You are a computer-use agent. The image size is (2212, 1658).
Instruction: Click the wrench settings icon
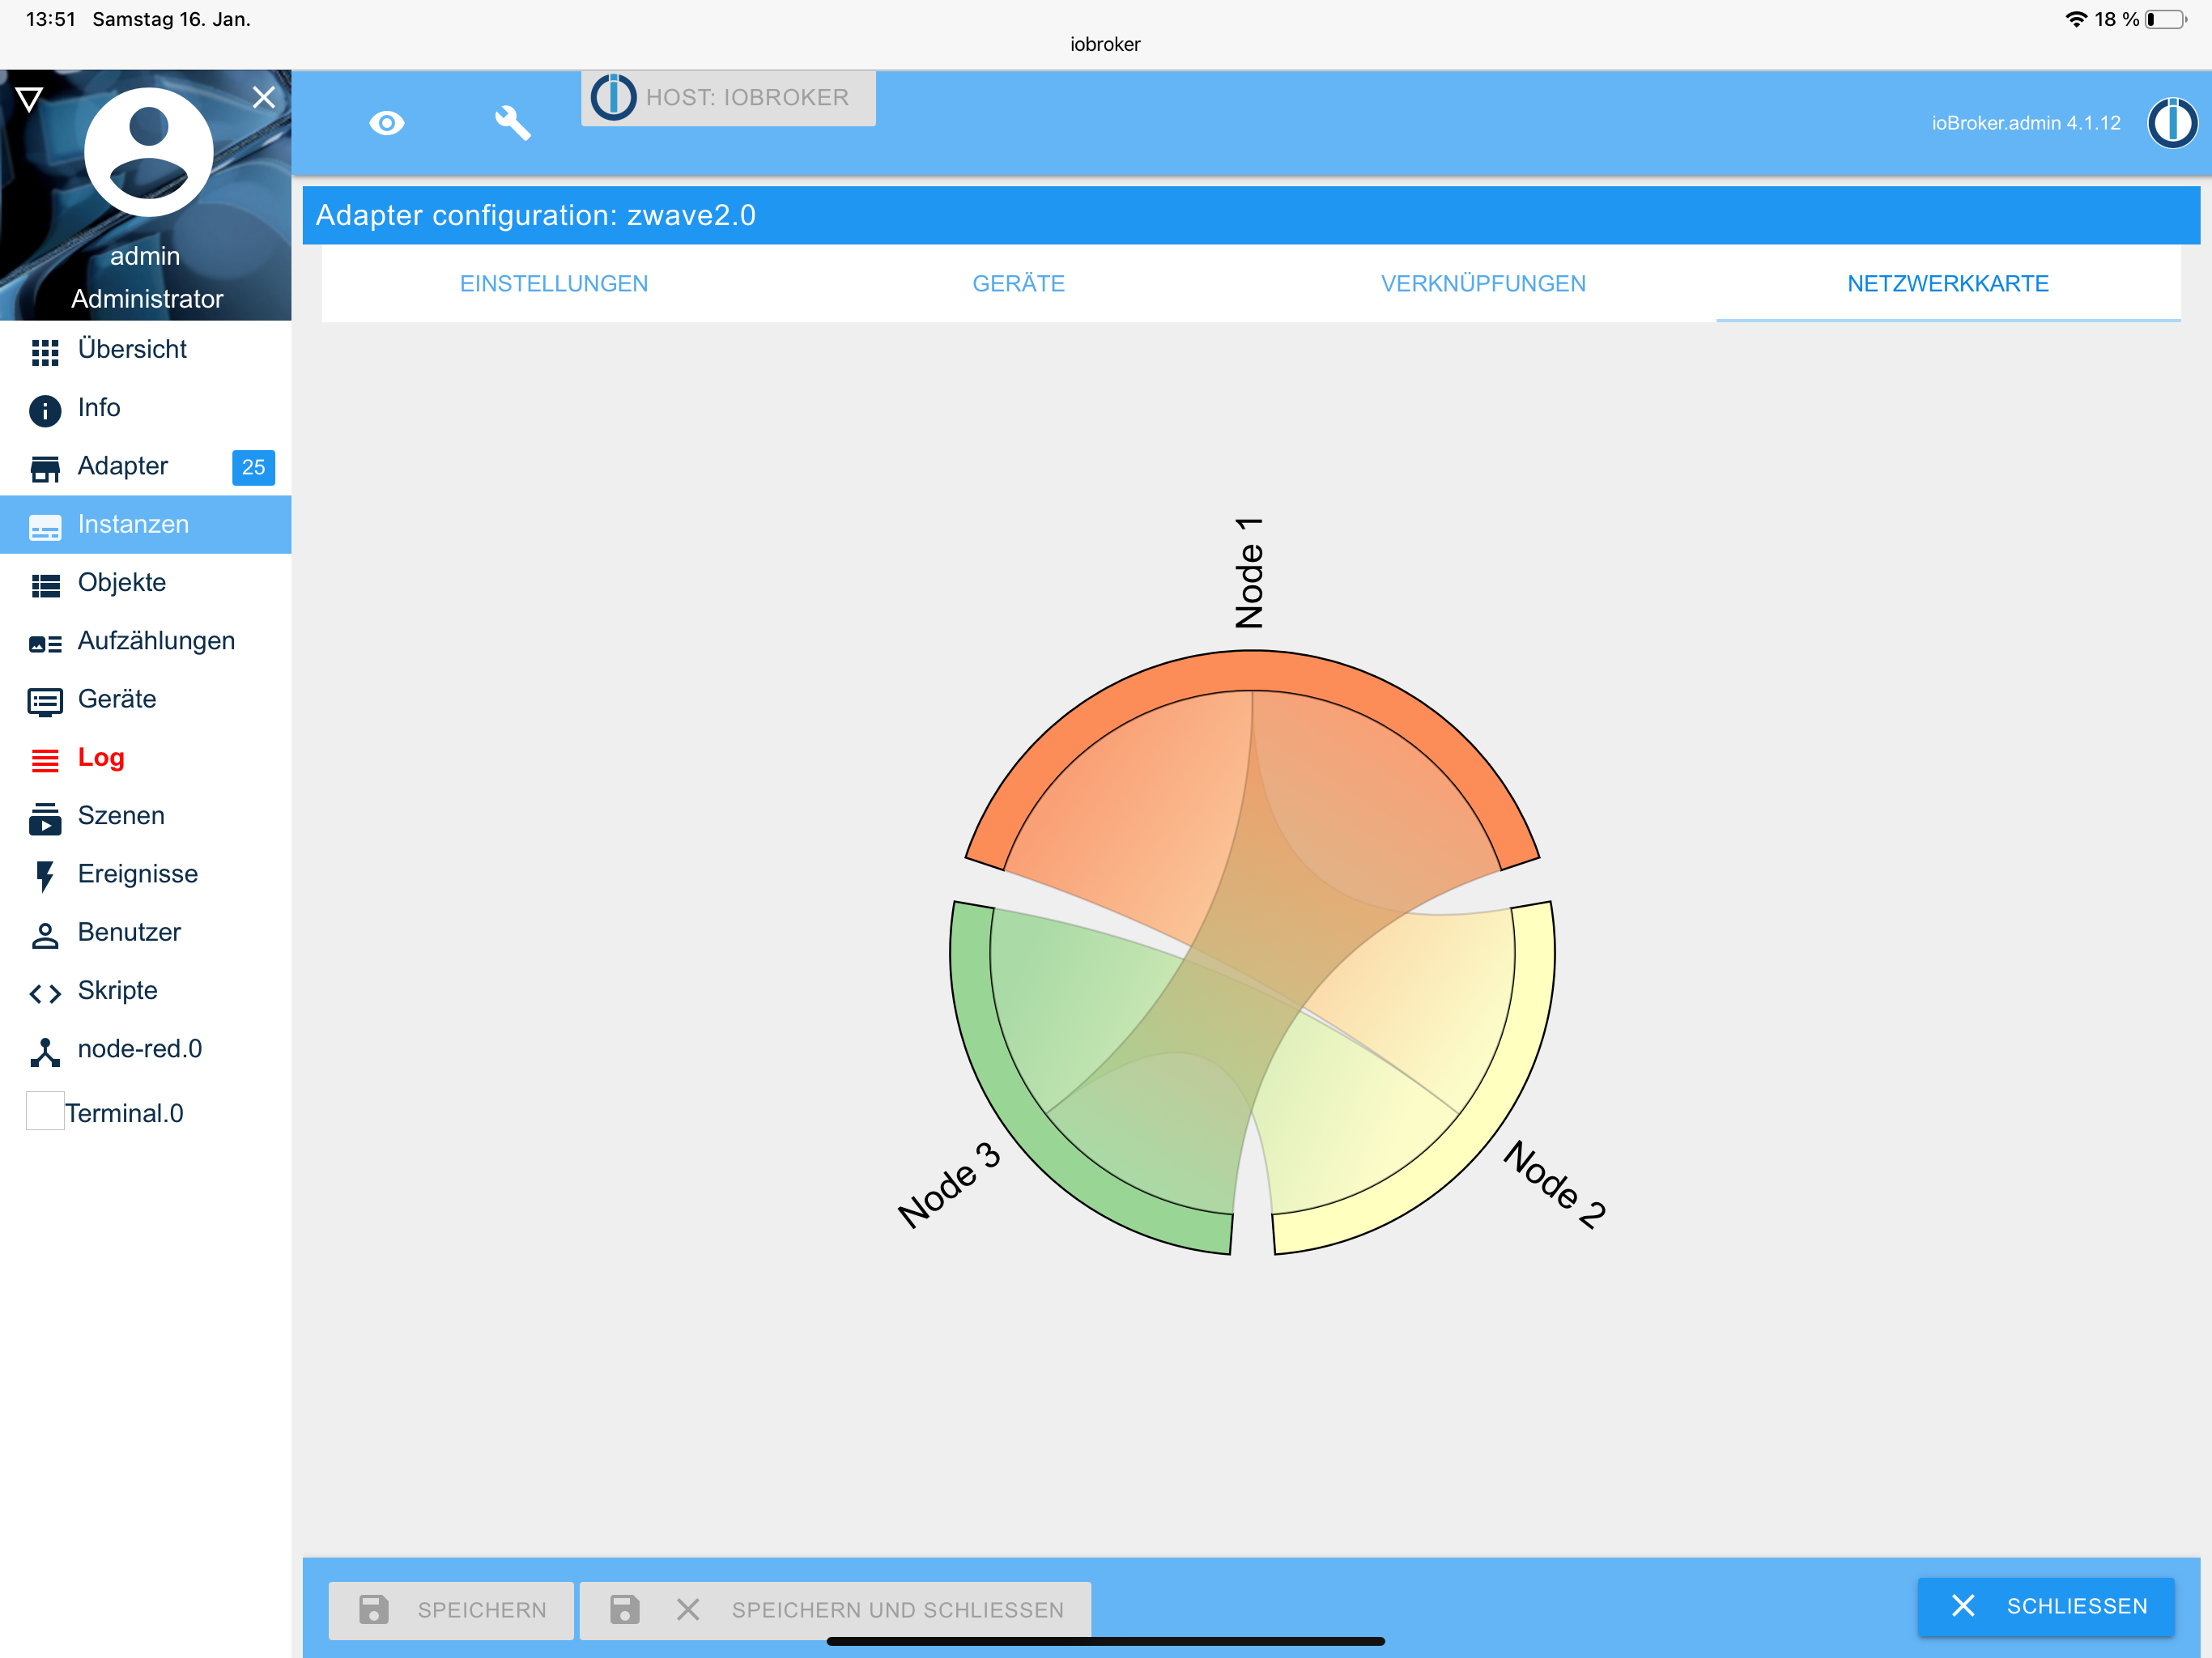(x=512, y=123)
